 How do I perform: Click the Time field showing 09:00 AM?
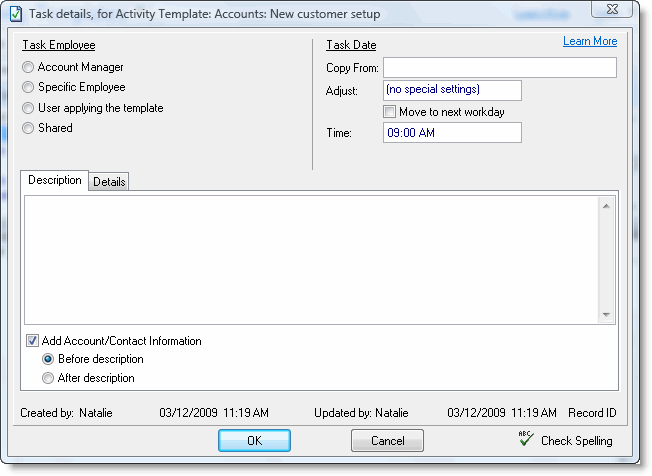[x=451, y=132]
